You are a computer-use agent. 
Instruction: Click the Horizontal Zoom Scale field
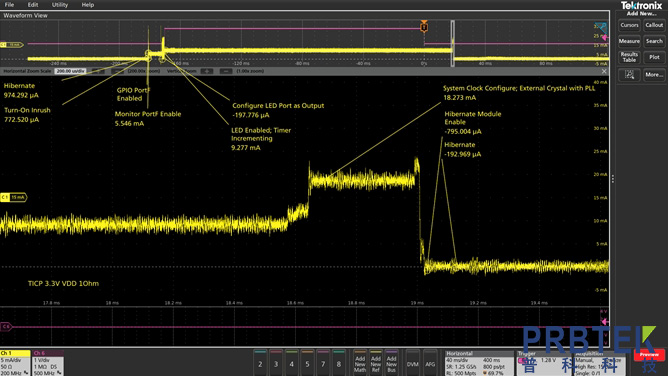(70, 71)
